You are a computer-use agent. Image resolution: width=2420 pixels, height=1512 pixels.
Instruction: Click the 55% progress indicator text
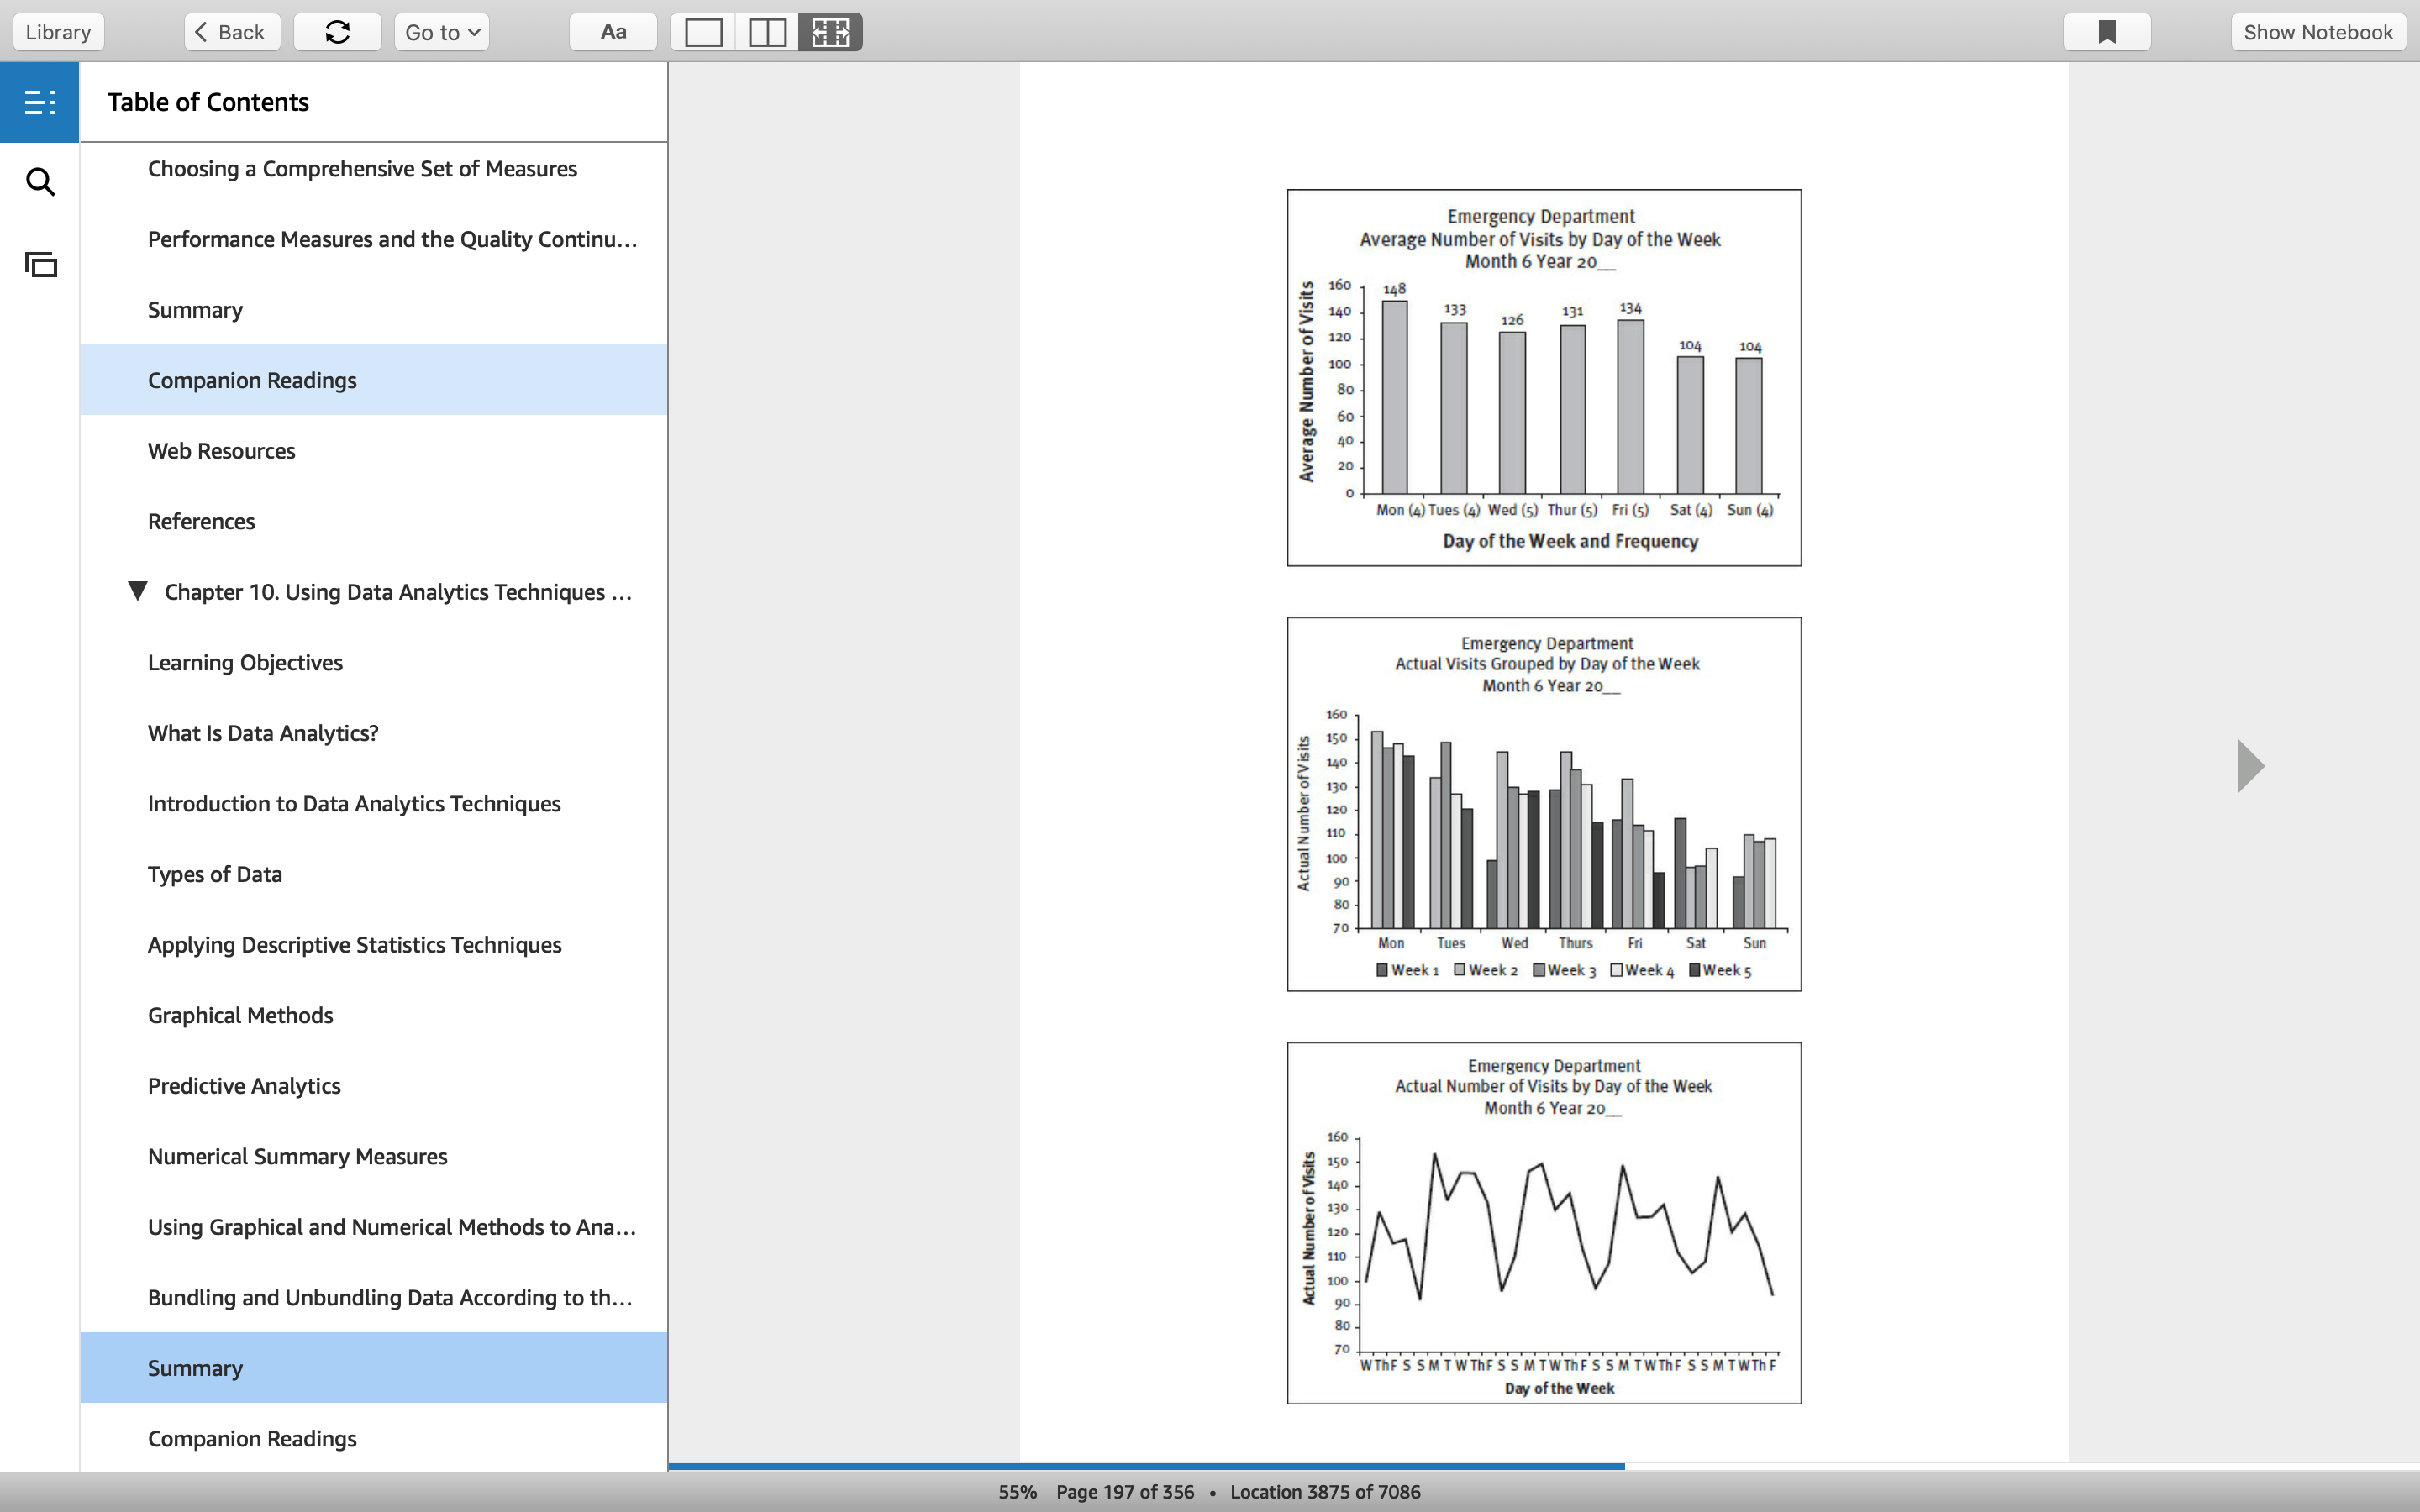coord(1017,1492)
